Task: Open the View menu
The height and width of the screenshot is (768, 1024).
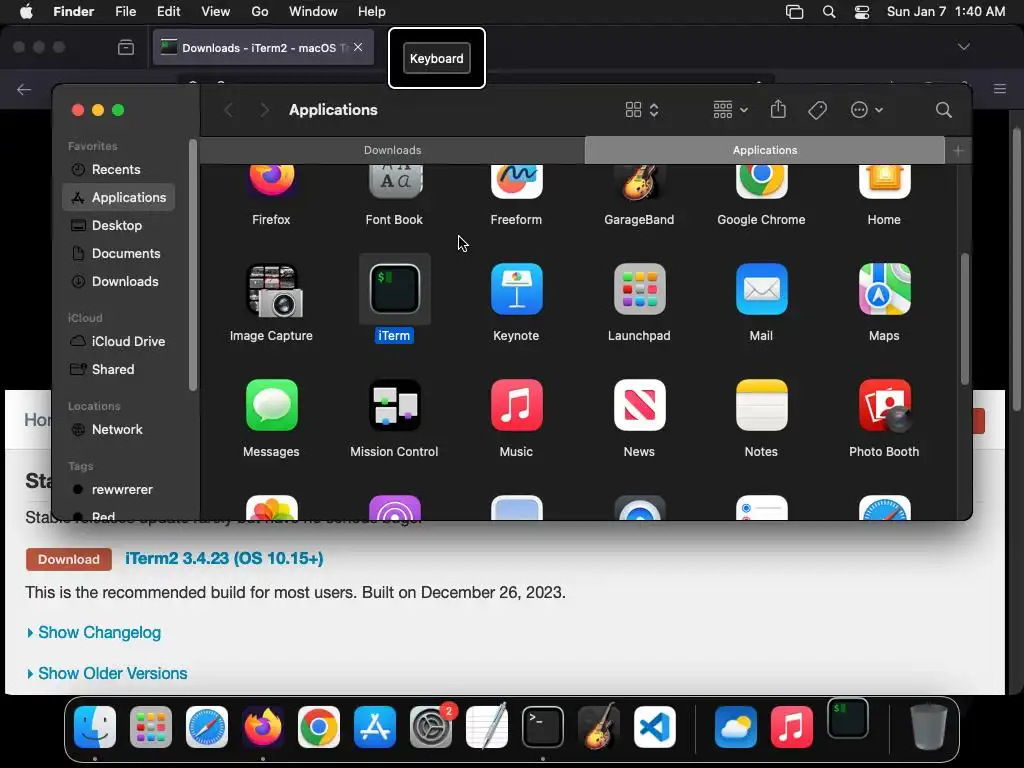Action: click(x=216, y=12)
